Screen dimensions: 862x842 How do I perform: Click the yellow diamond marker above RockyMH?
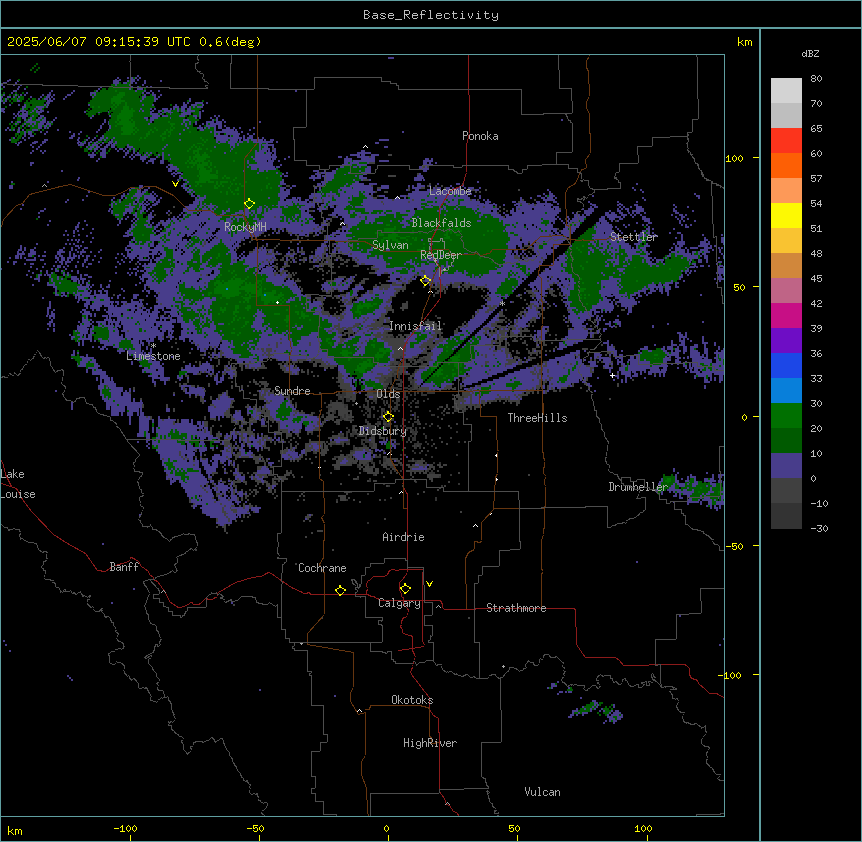[249, 204]
